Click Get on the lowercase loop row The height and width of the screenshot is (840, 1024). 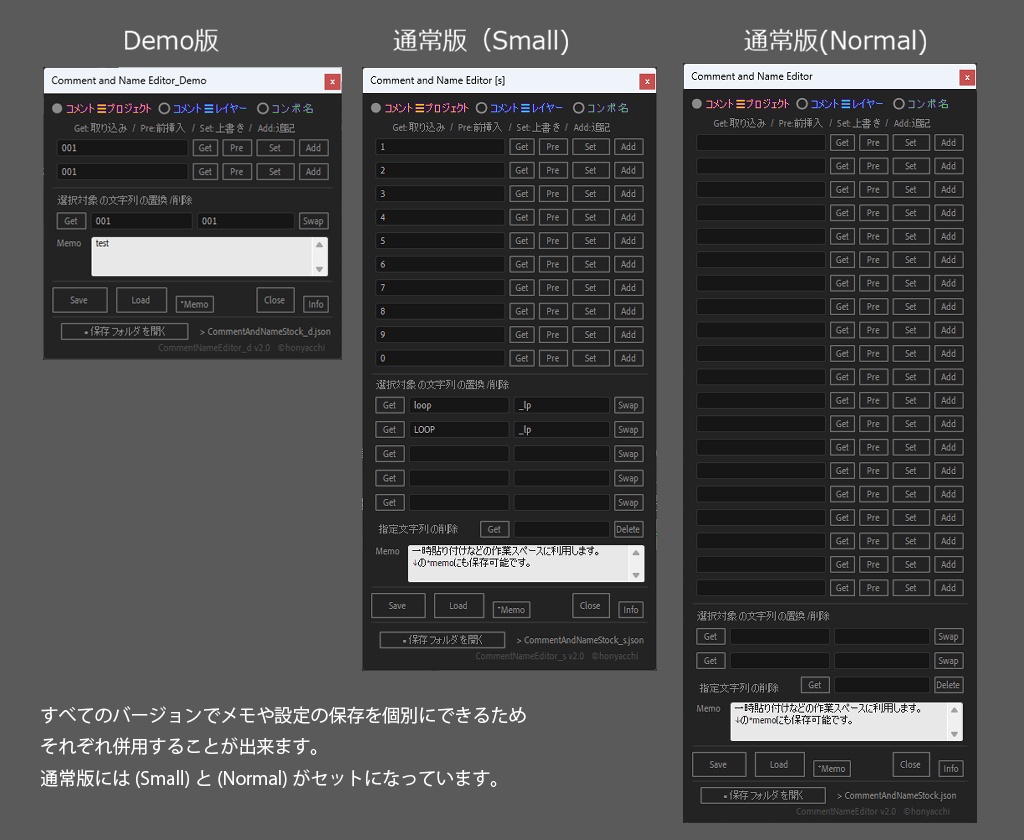[390, 406]
